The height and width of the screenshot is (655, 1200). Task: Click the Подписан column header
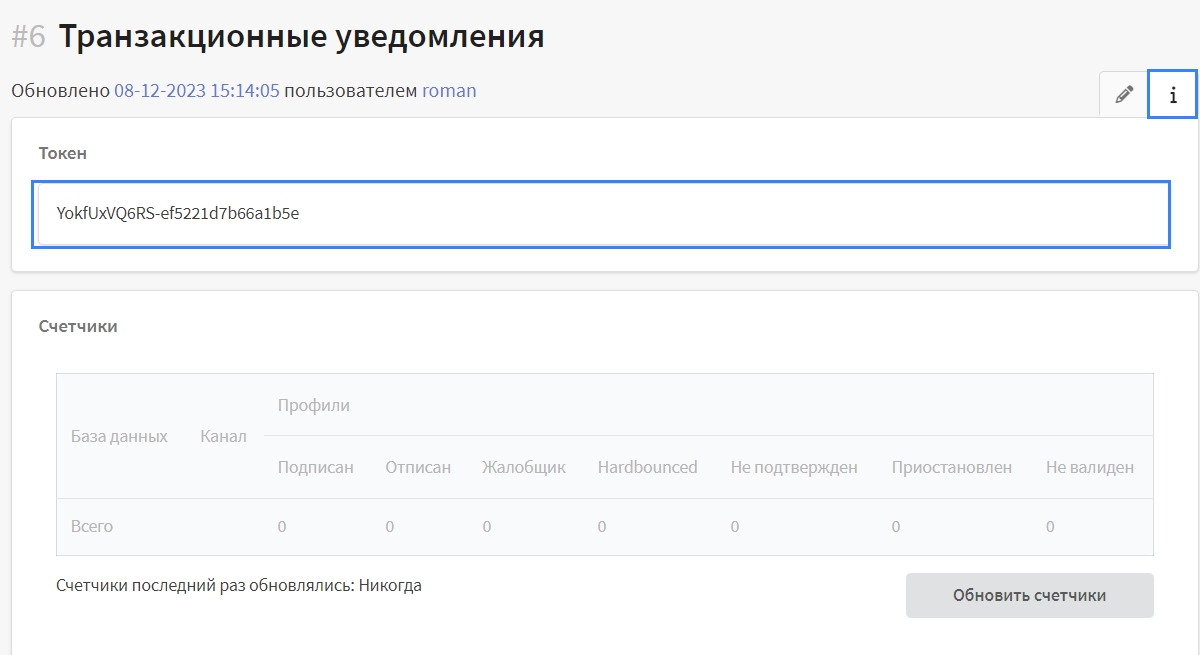(x=315, y=467)
